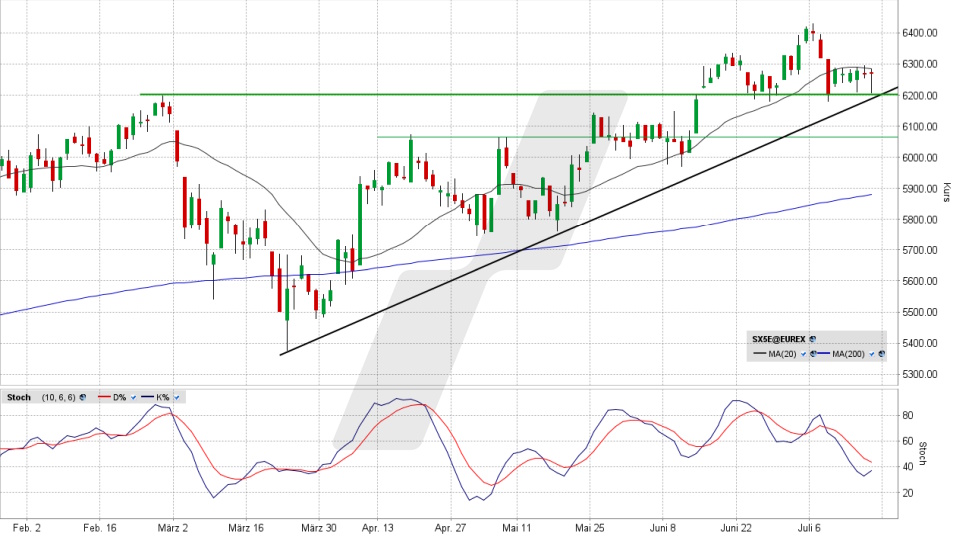This screenshot has height=540, width=960.
Task: Uncheck the MA(200) moving average checkbox
Action: pyautogui.click(x=872, y=354)
